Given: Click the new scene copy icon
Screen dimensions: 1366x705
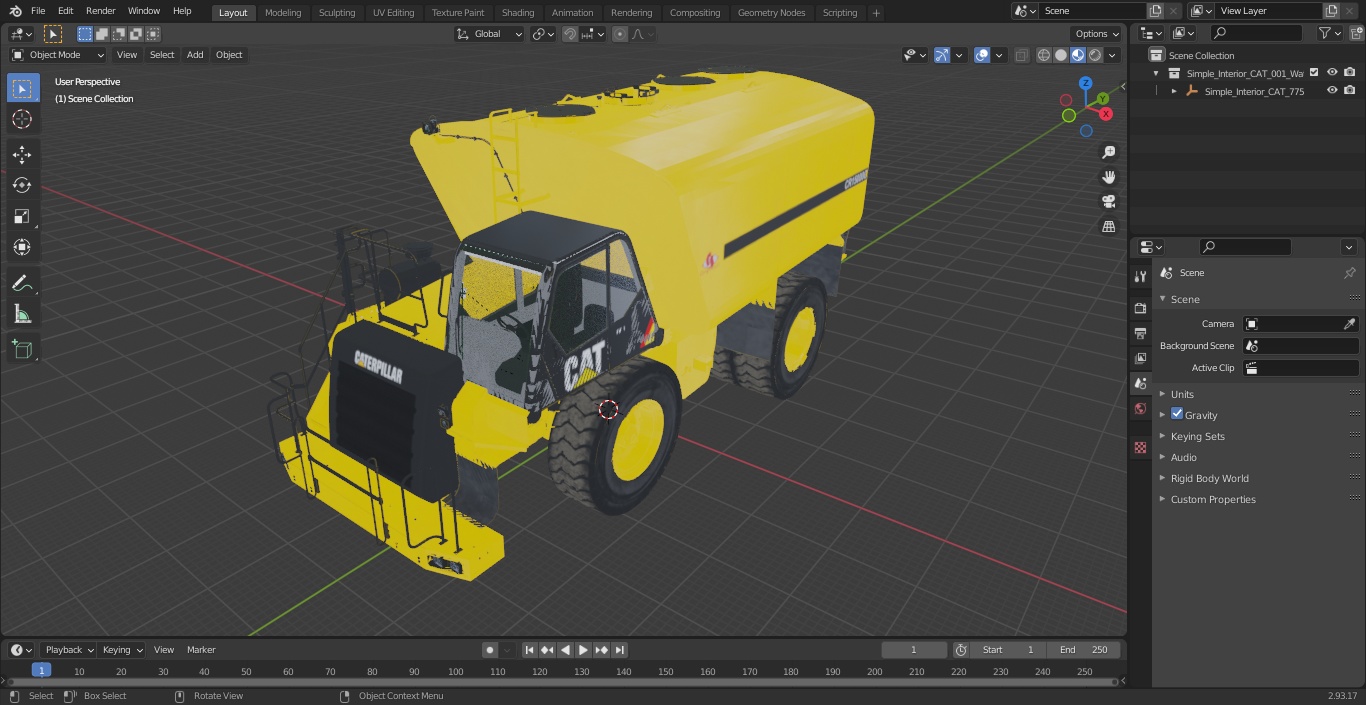Looking at the screenshot, I should (1155, 11).
